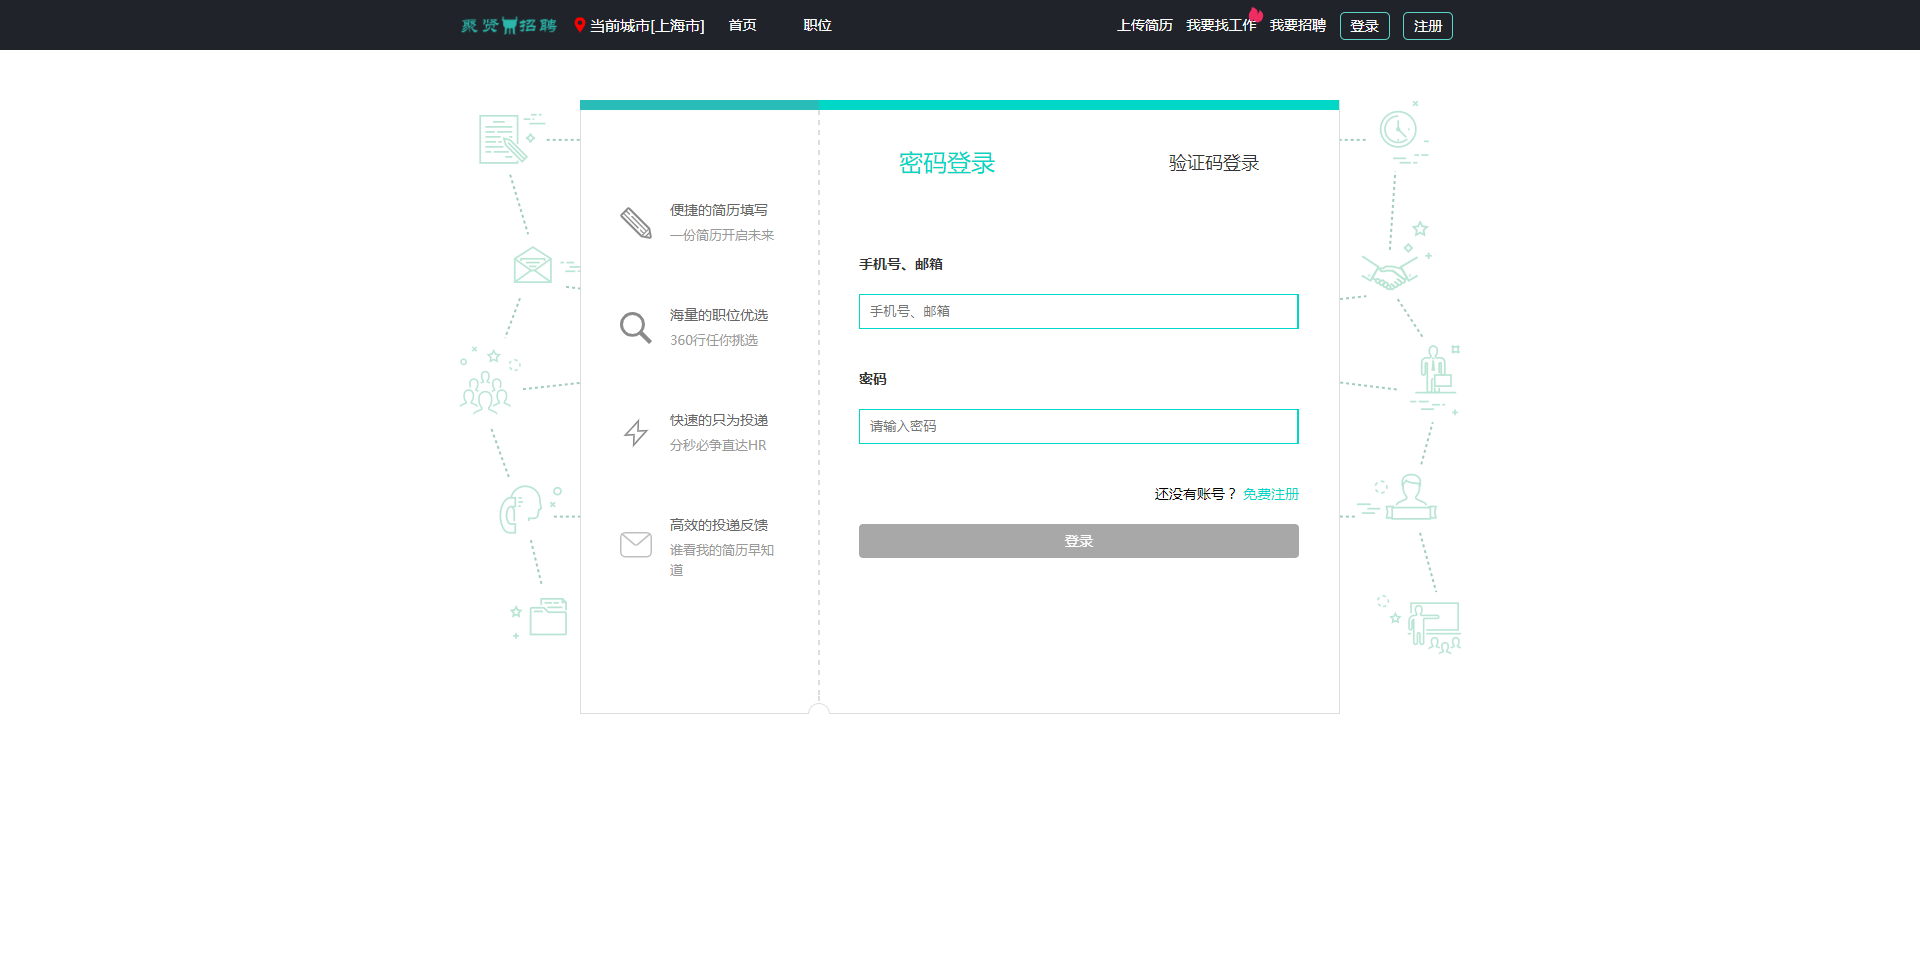The image size is (1920, 969).
Task: Open 我要招聘 in the header
Action: coord(1297,25)
